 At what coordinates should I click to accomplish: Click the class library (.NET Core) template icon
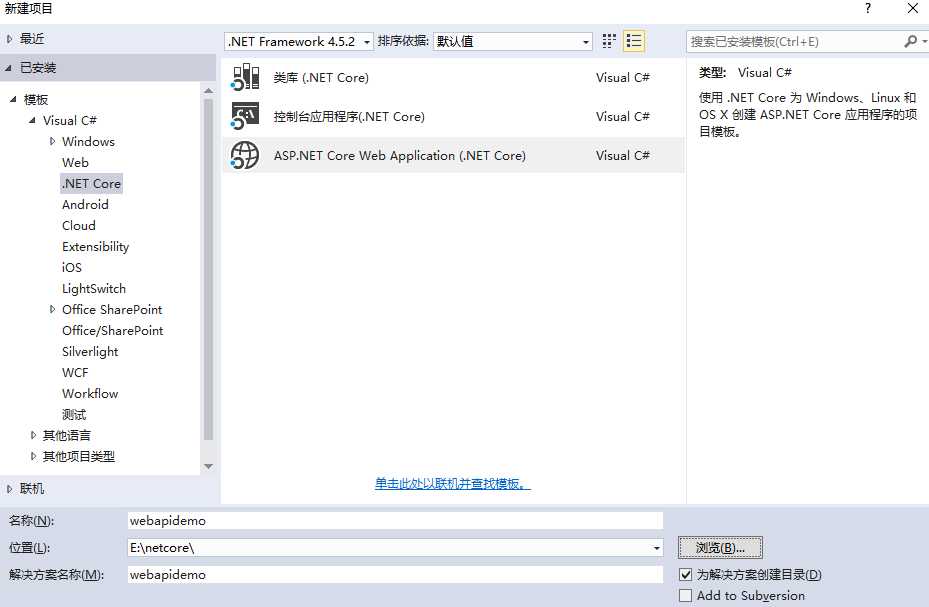(x=245, y=78)
